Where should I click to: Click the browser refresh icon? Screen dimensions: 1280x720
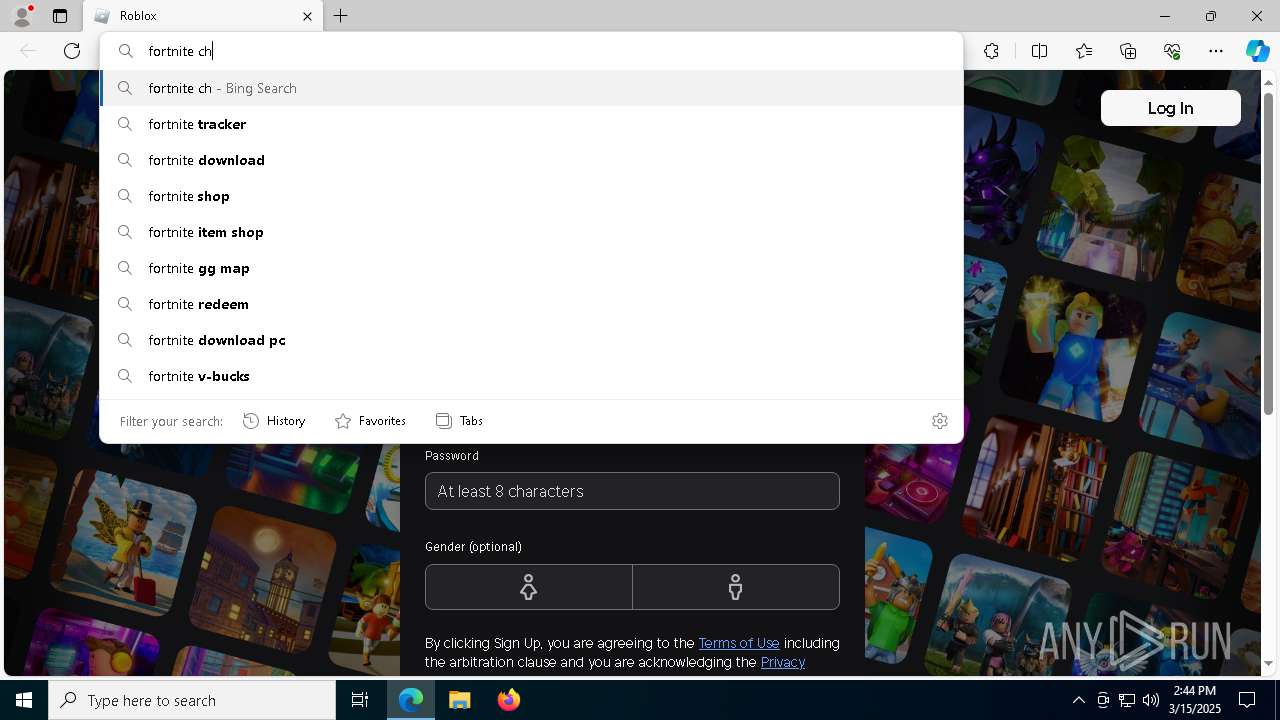click(x=72, y=51)
